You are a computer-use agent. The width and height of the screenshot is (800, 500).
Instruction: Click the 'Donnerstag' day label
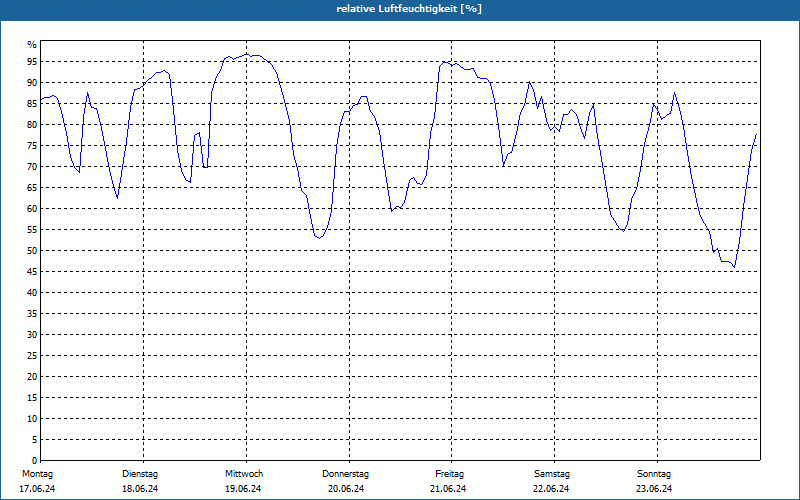coord(345,474)
